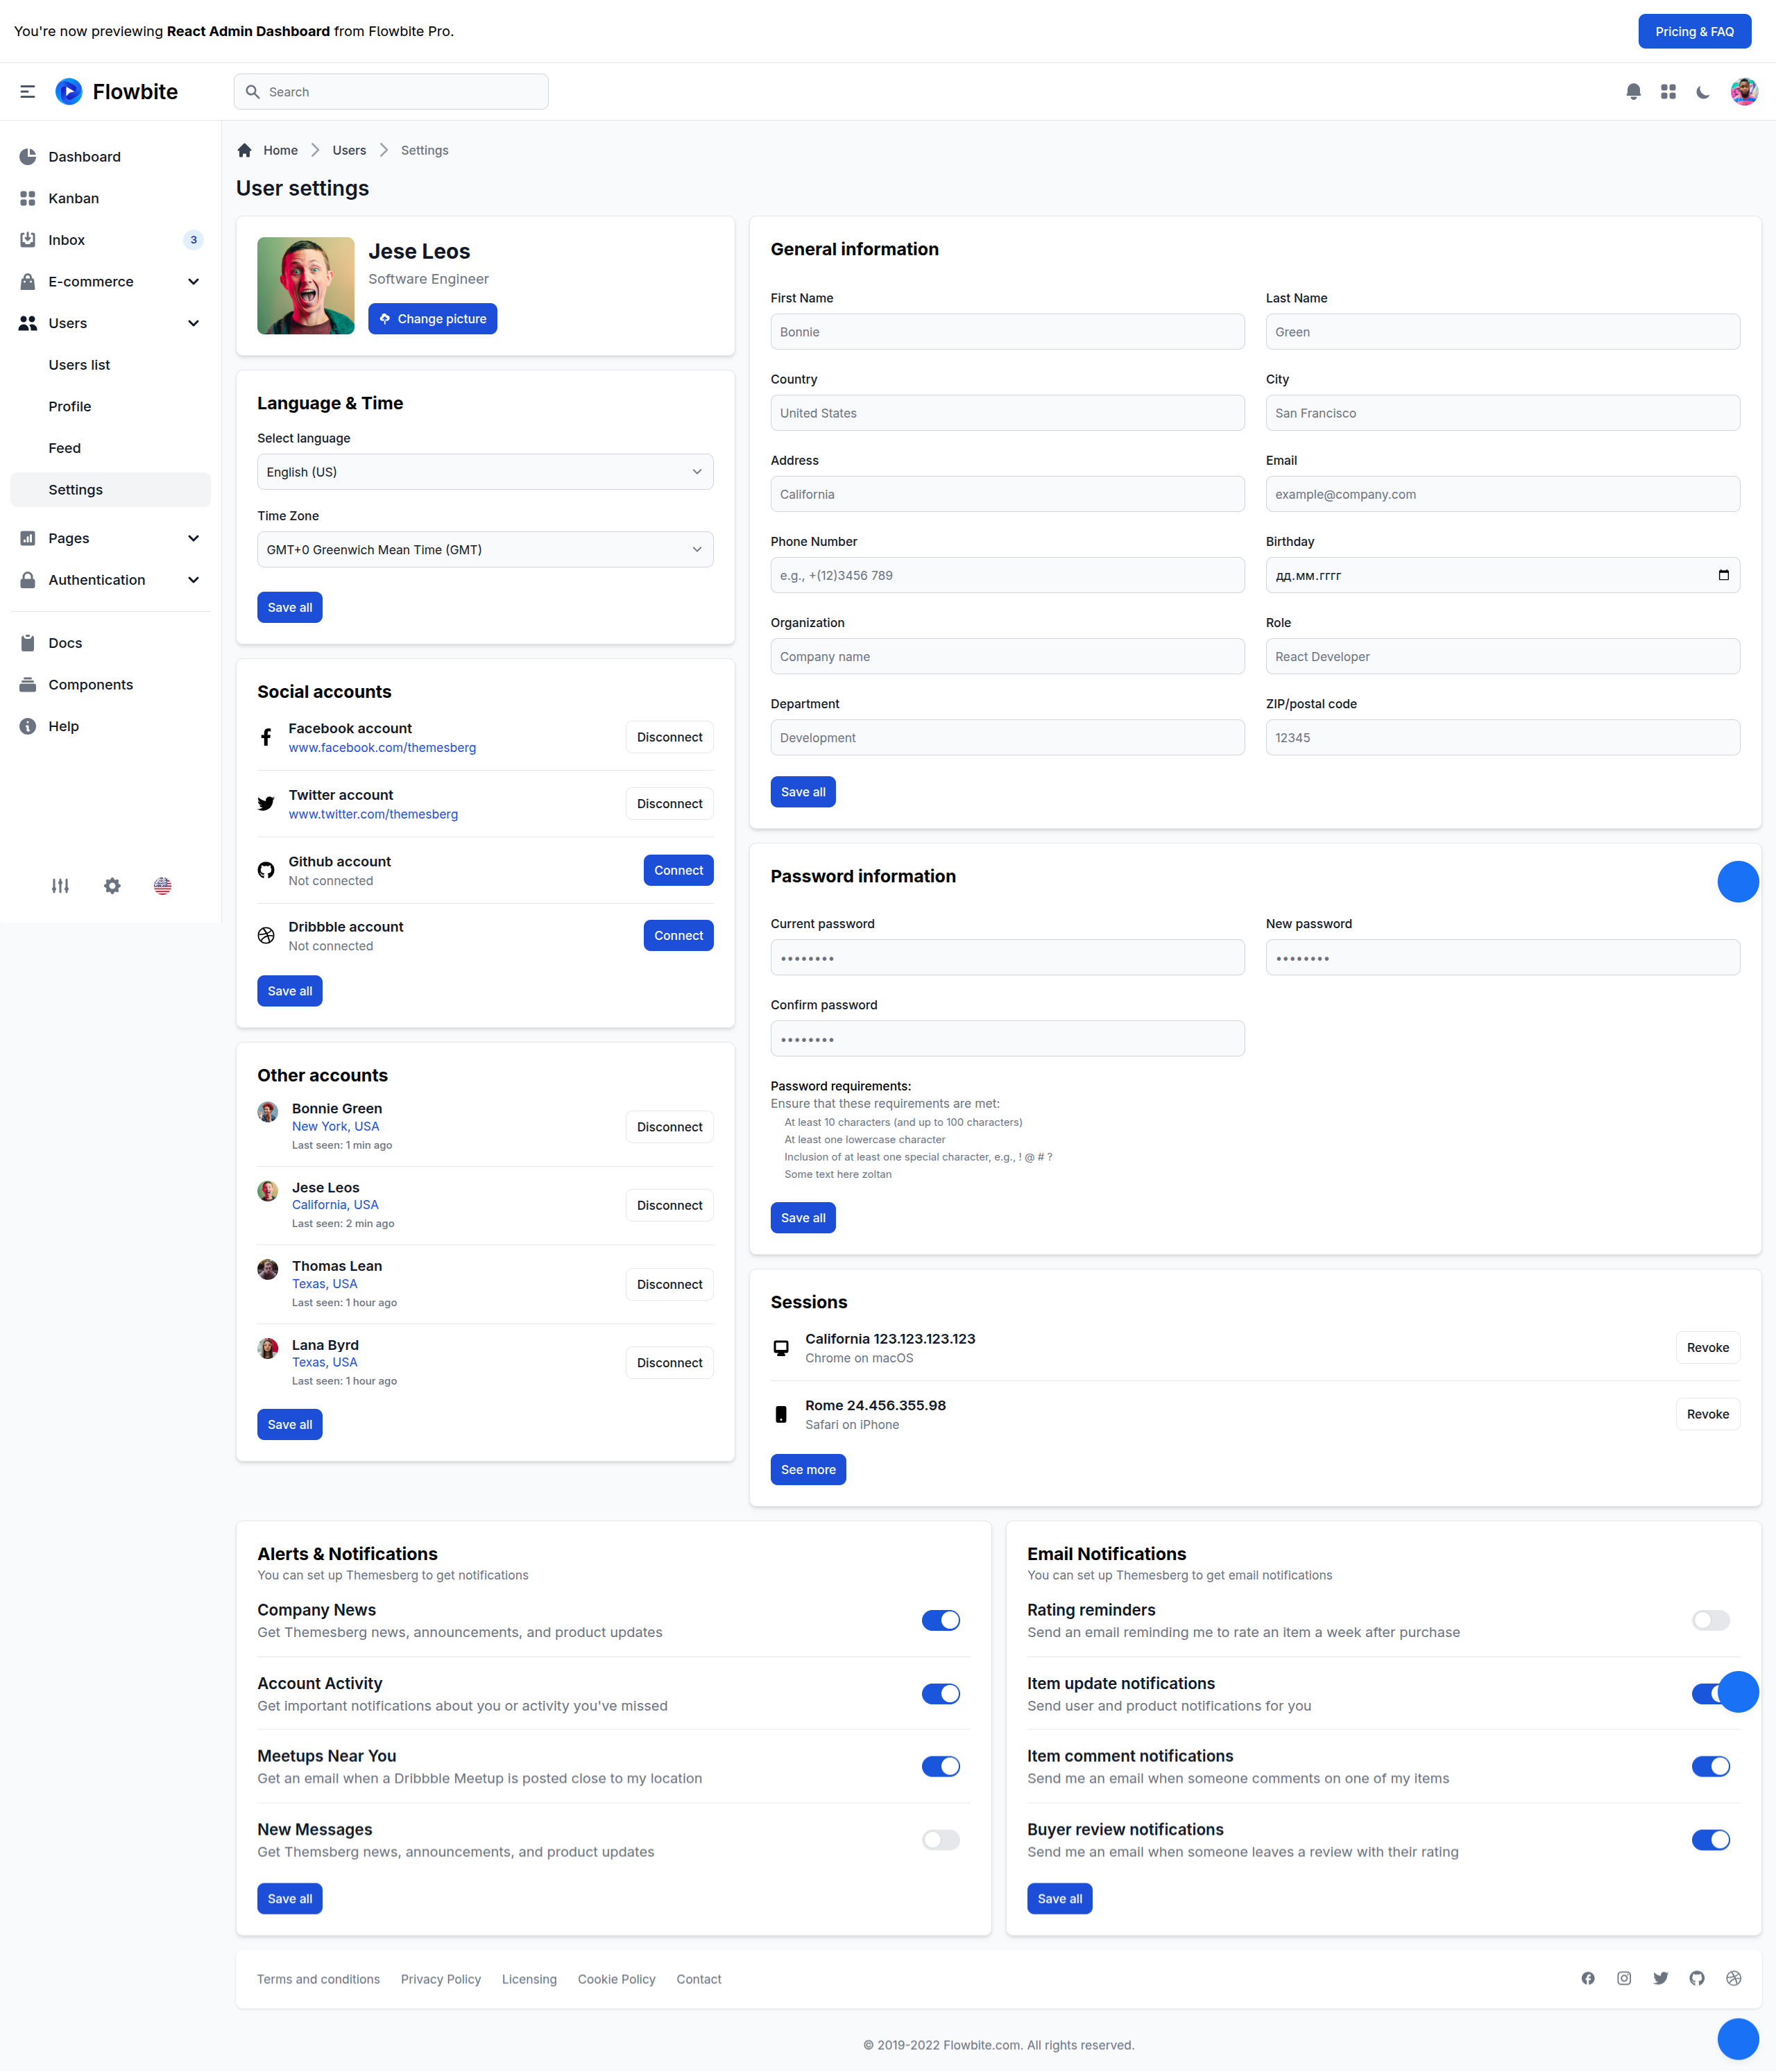
Task: Enable the Rating reminders toggle
Action: point(1710,1620)
